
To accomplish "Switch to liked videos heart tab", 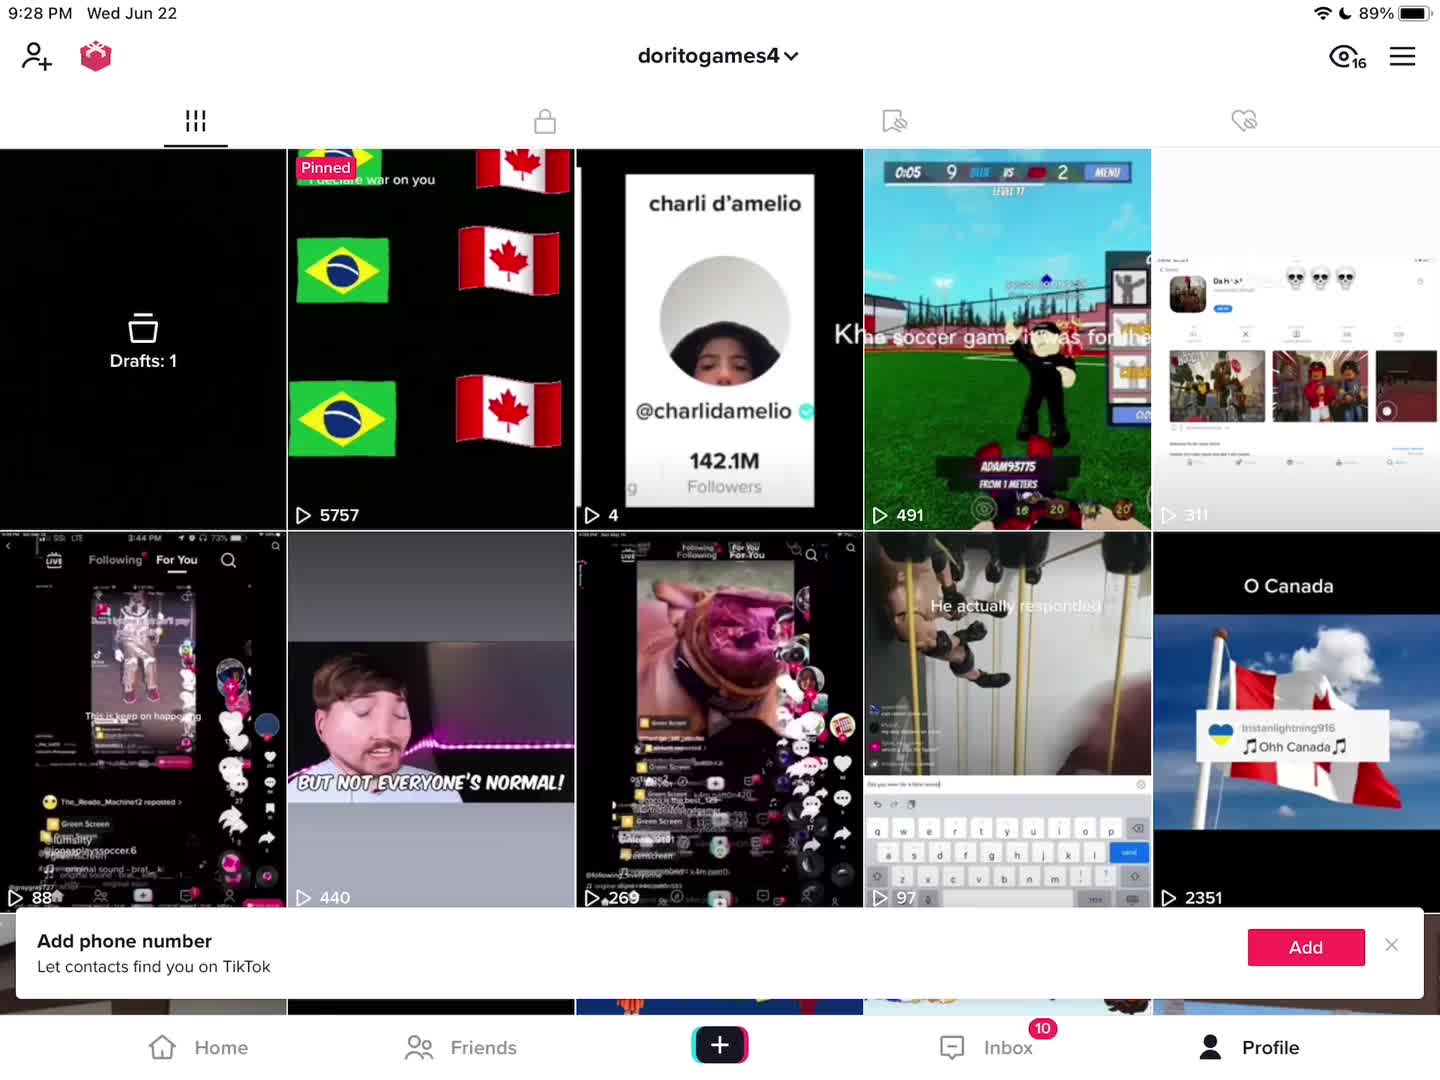I will (x=1244, y=122).
